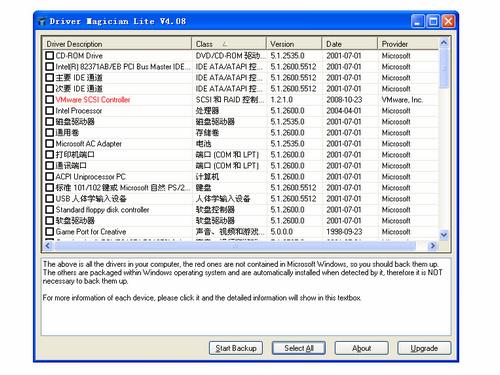Image resolution: width=500 pixels, height=375 pixels.
Task: Click the Select All button
Action: coord(299,348)
